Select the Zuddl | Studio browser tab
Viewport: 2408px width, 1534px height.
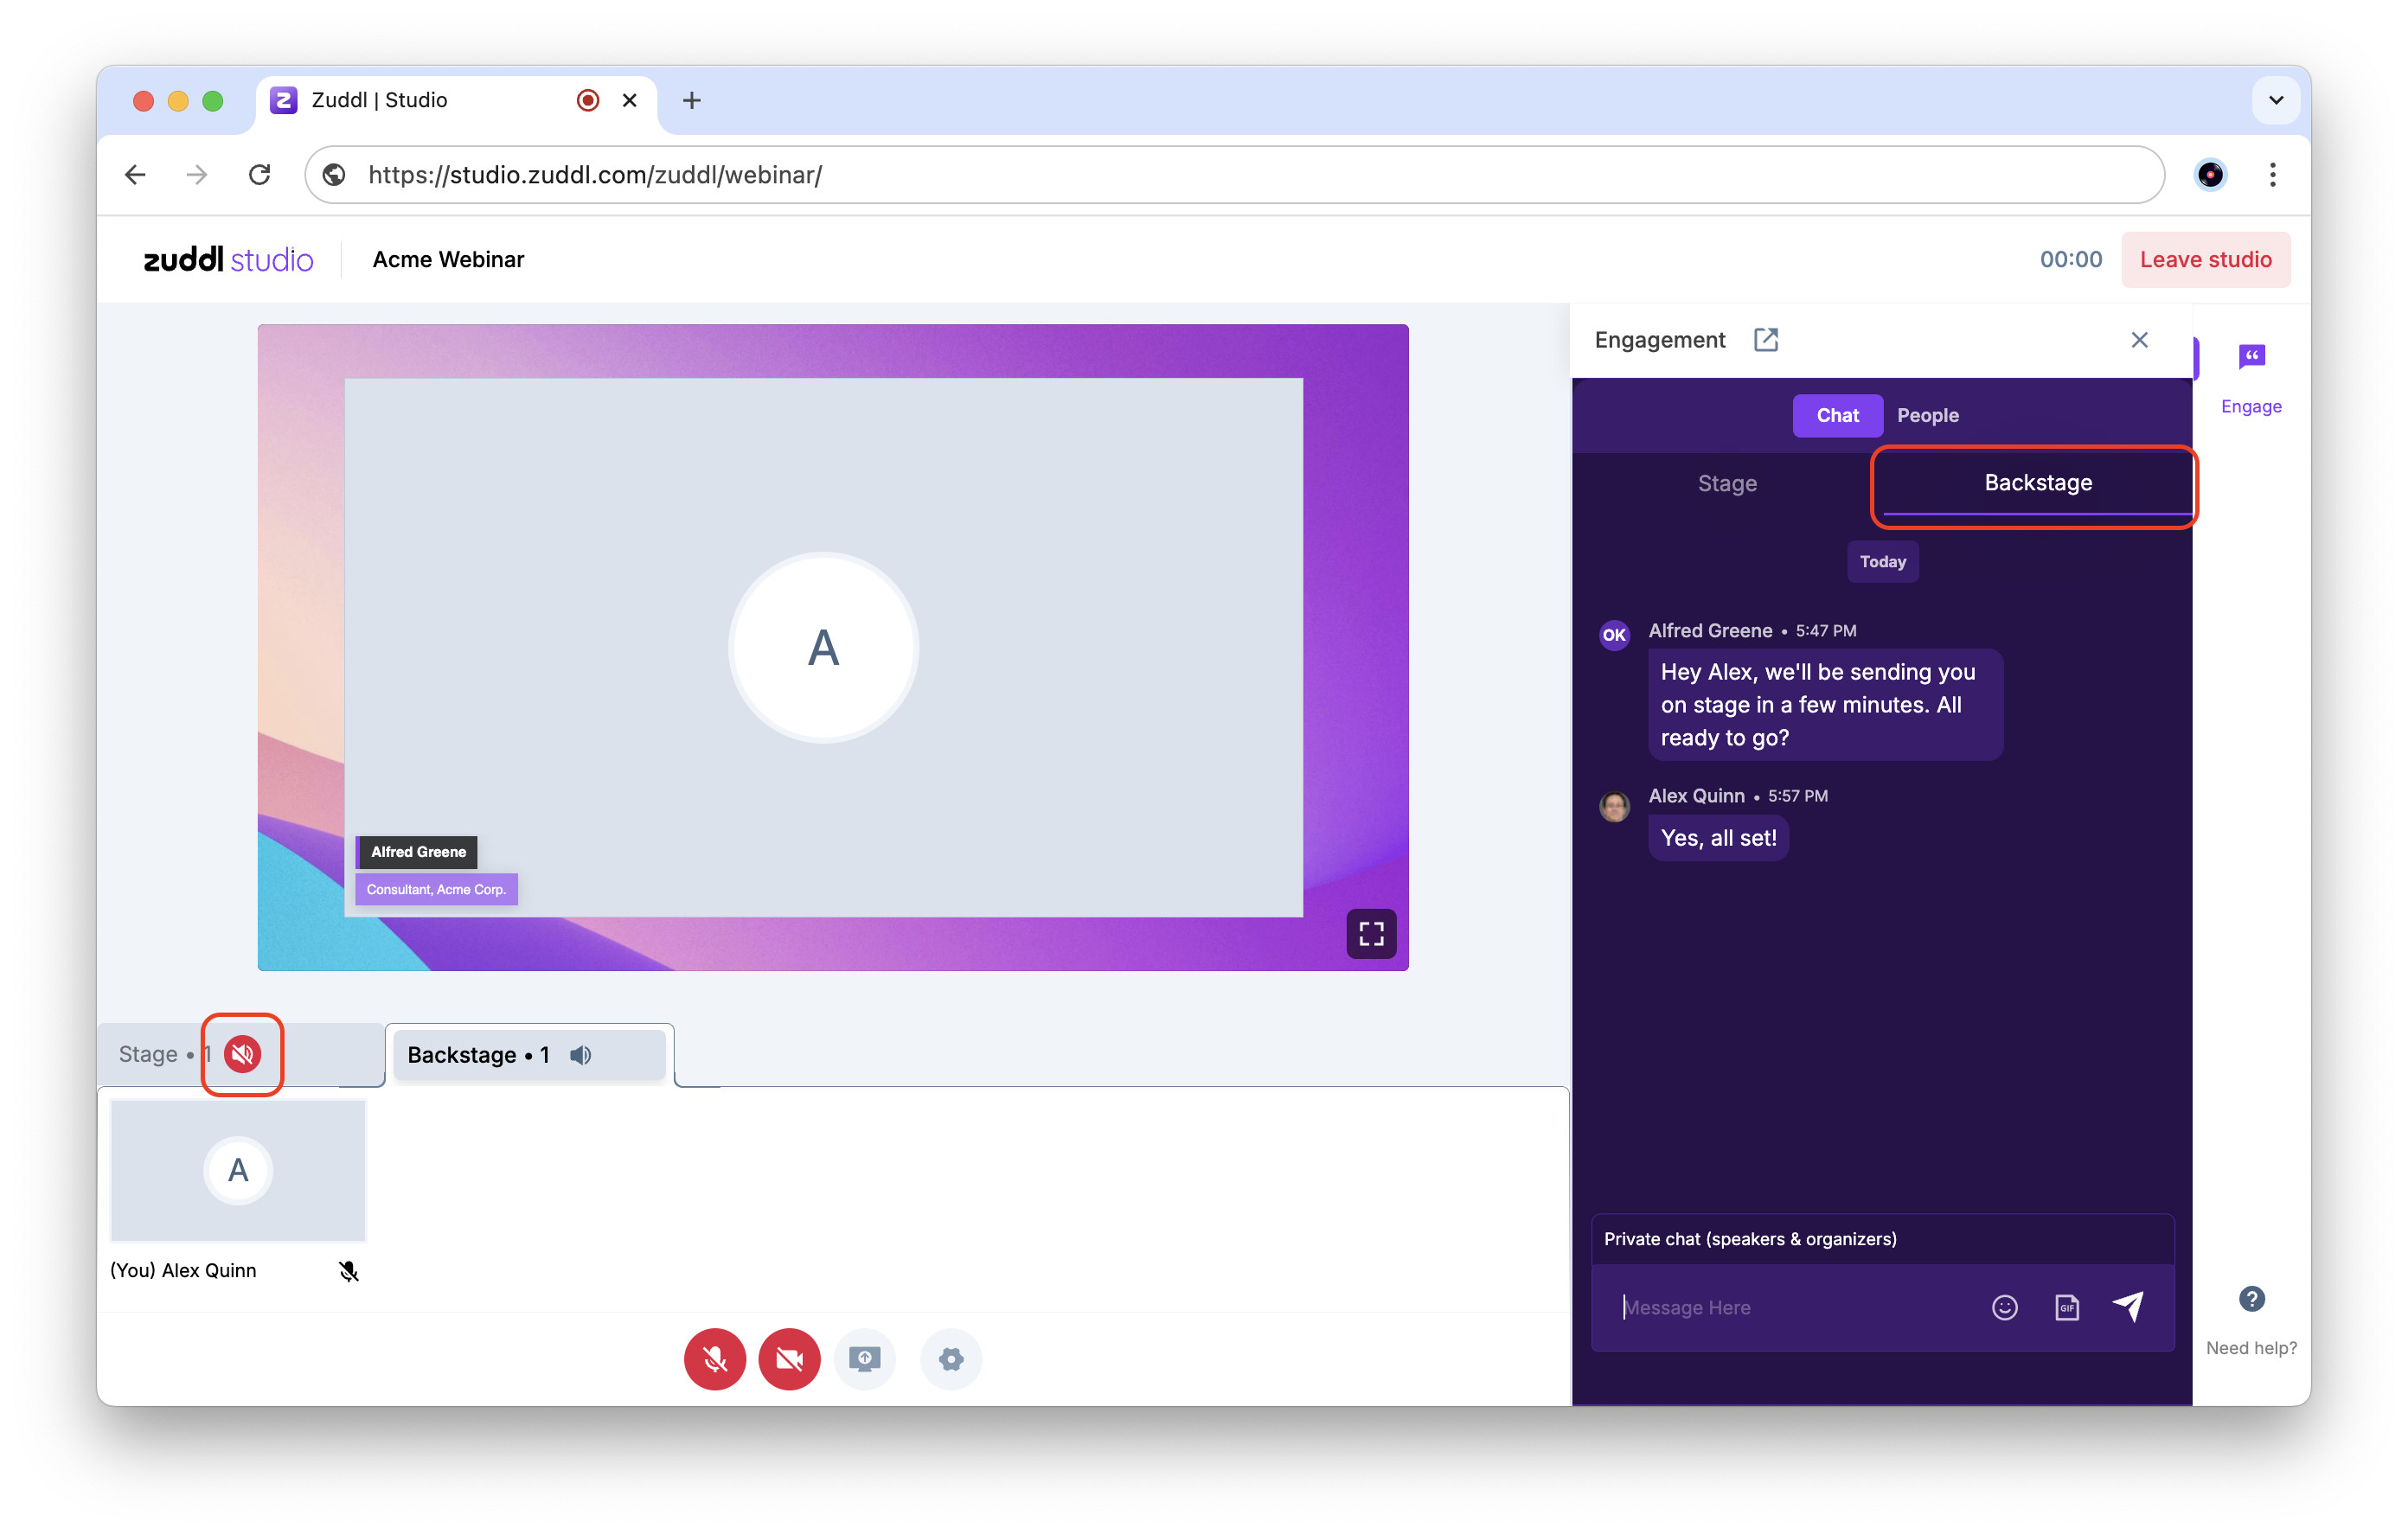[x=456, y=100]
